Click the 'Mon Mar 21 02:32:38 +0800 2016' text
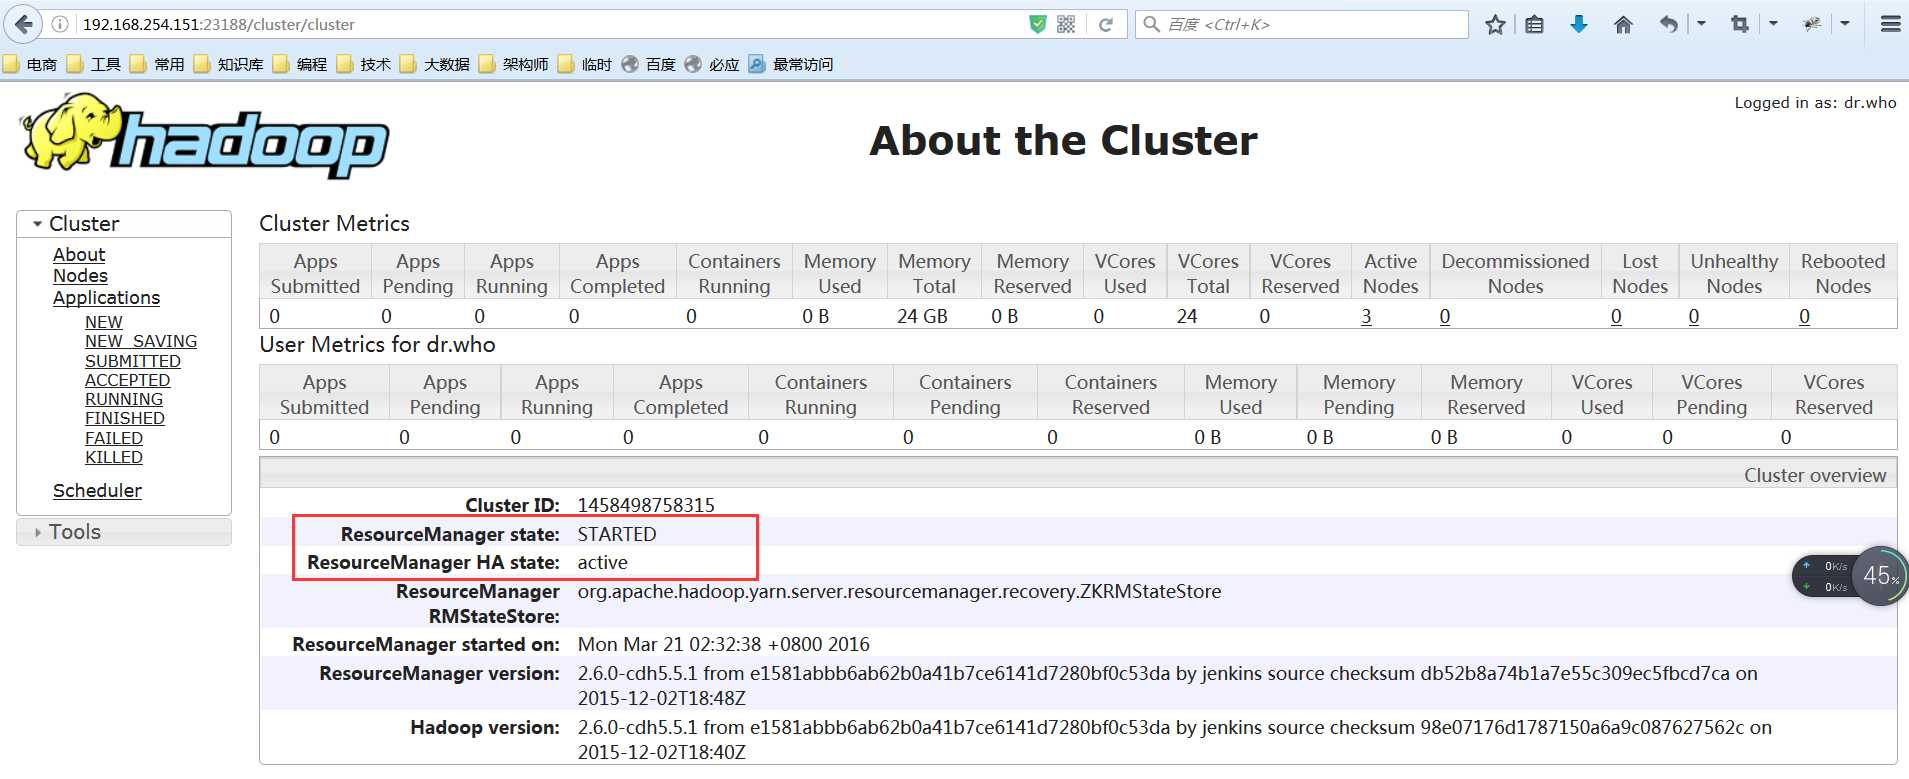 tap(724, 645)
